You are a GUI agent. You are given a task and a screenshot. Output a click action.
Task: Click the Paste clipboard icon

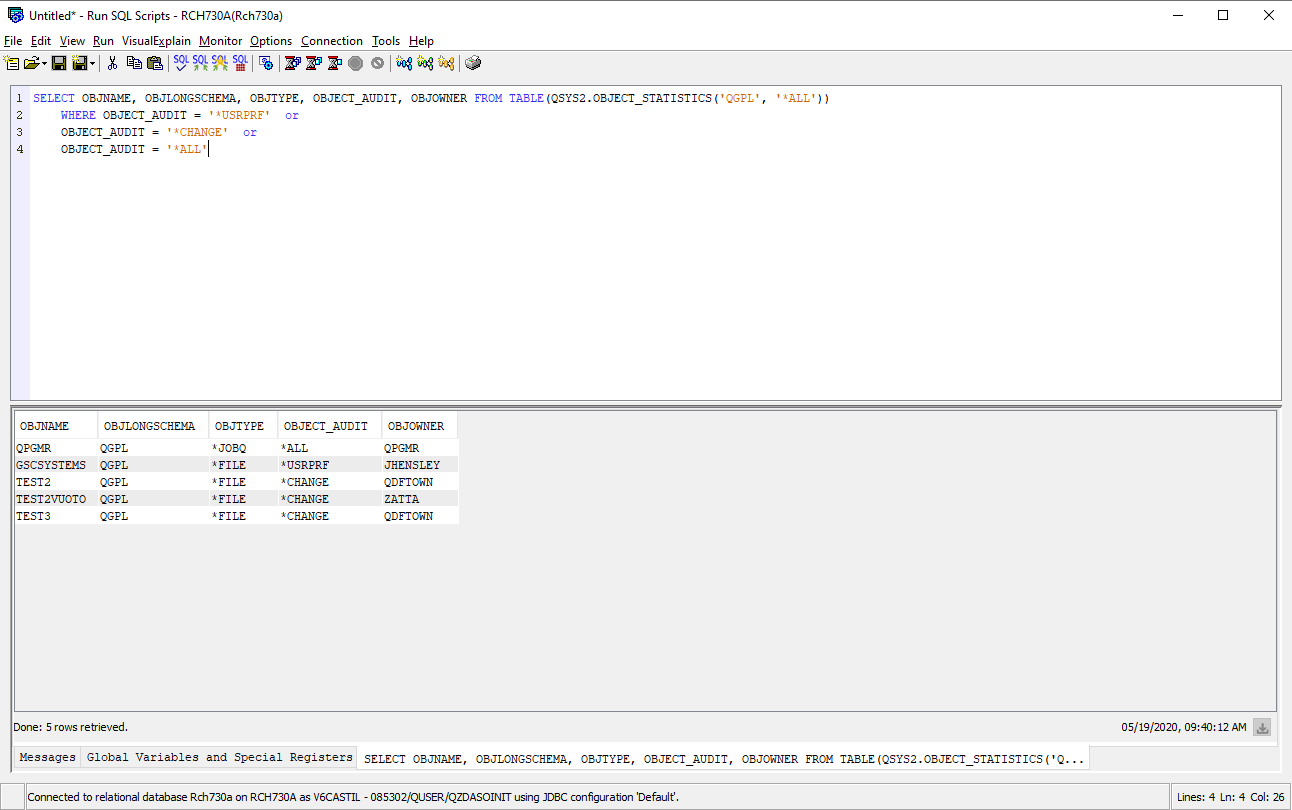155,63
